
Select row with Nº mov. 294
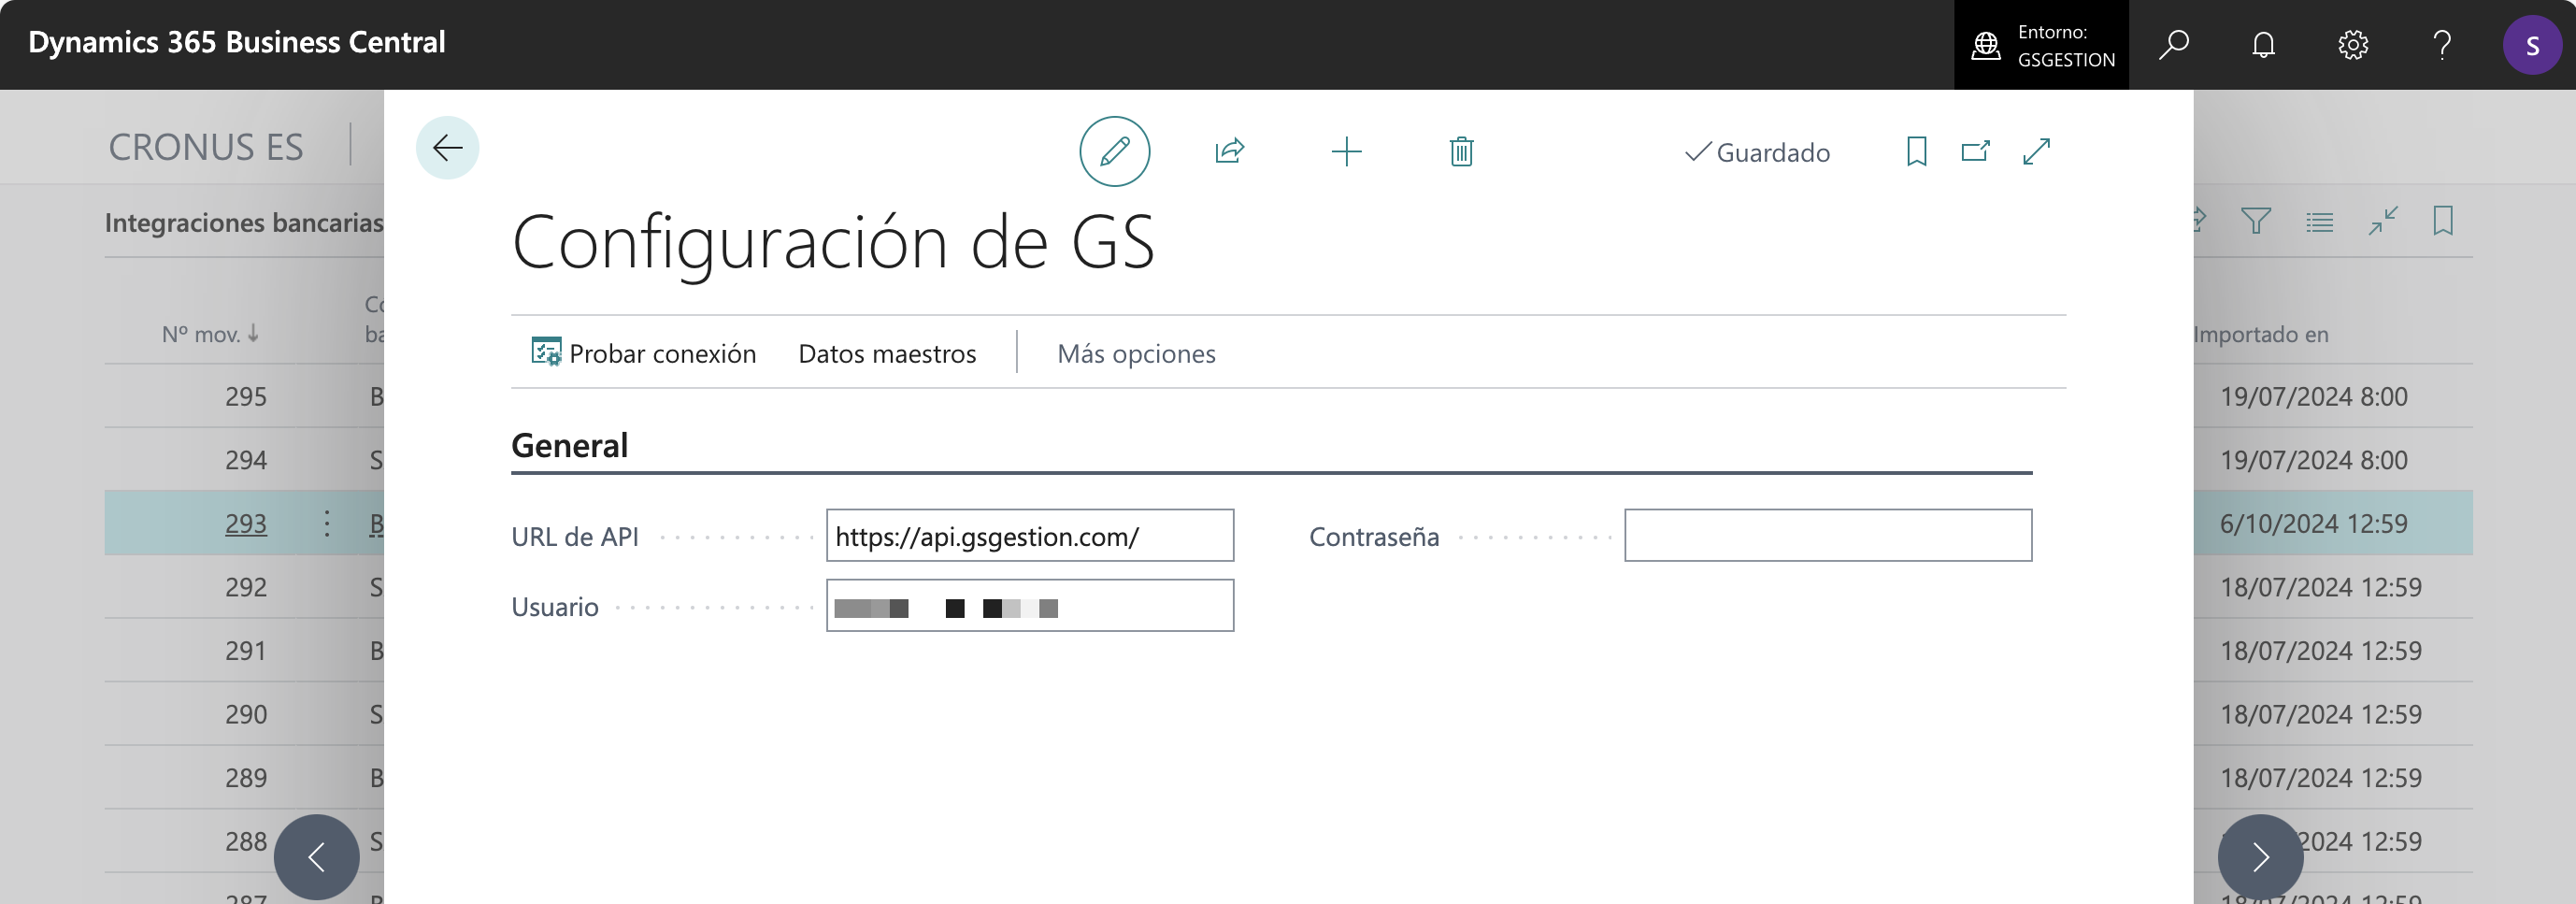pyautogui.click(x=245, y=460)
